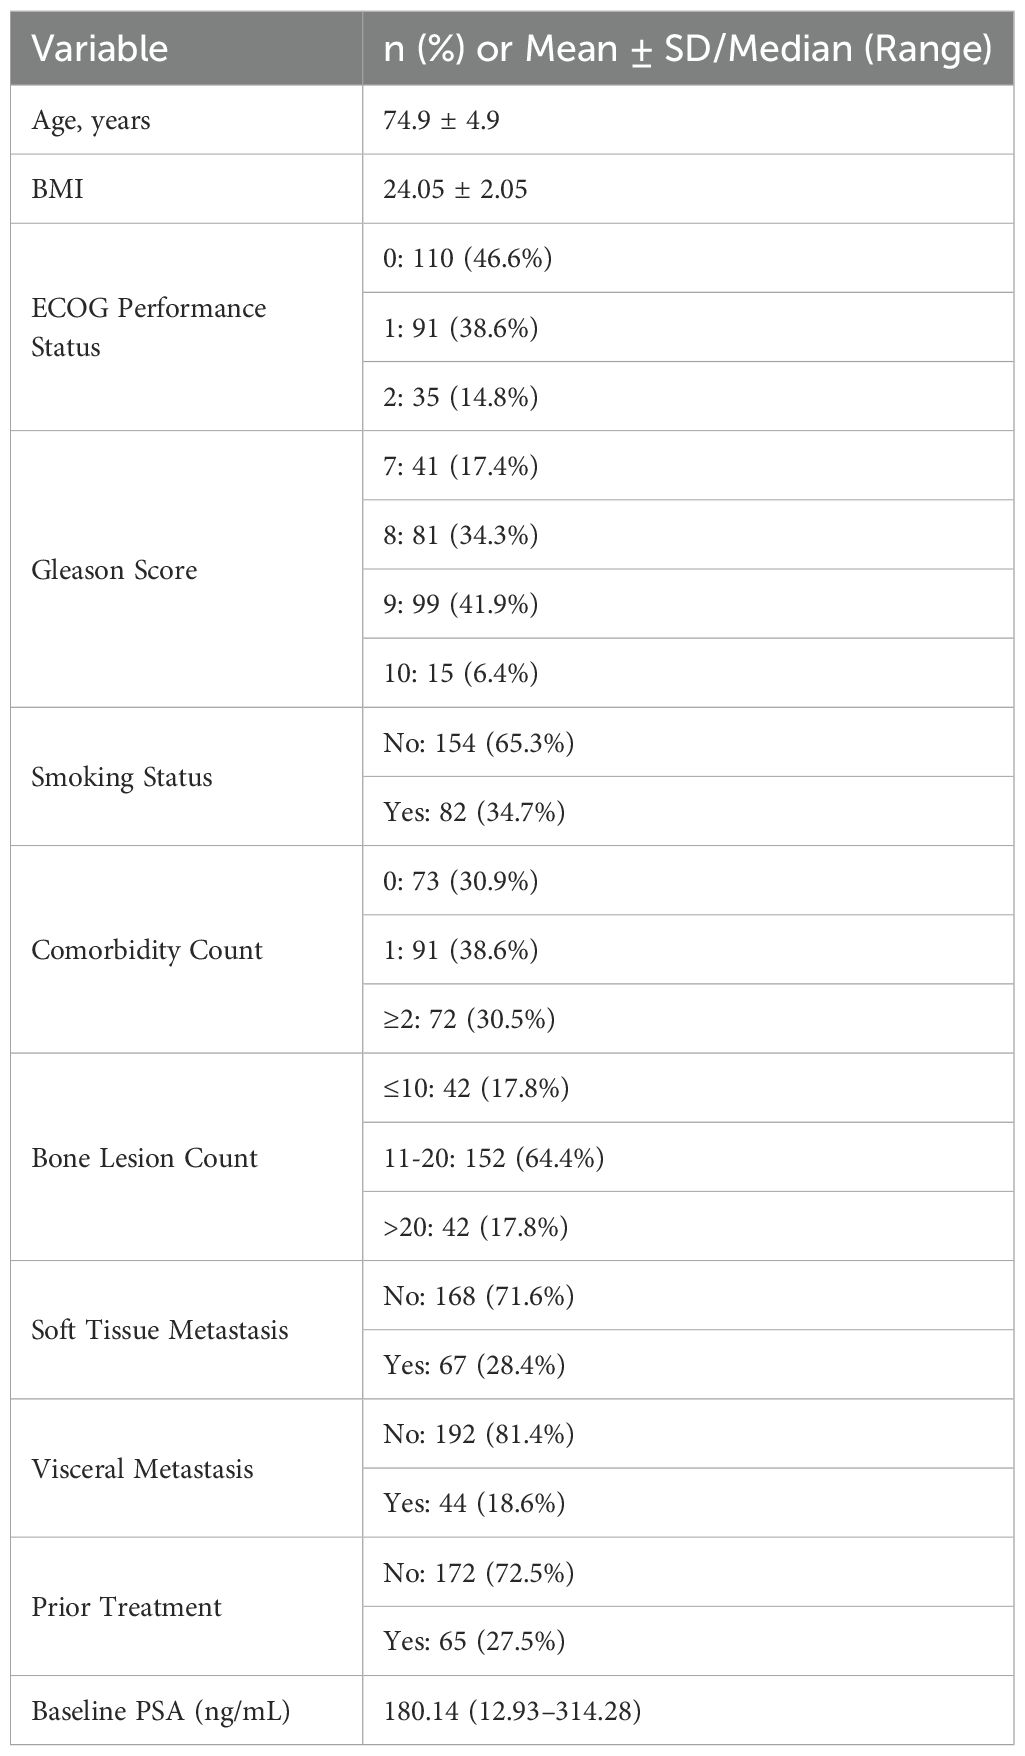Click the Prior Treatment label
The width and height of the screenshot is (1025, 1756).
[126, 1607]
